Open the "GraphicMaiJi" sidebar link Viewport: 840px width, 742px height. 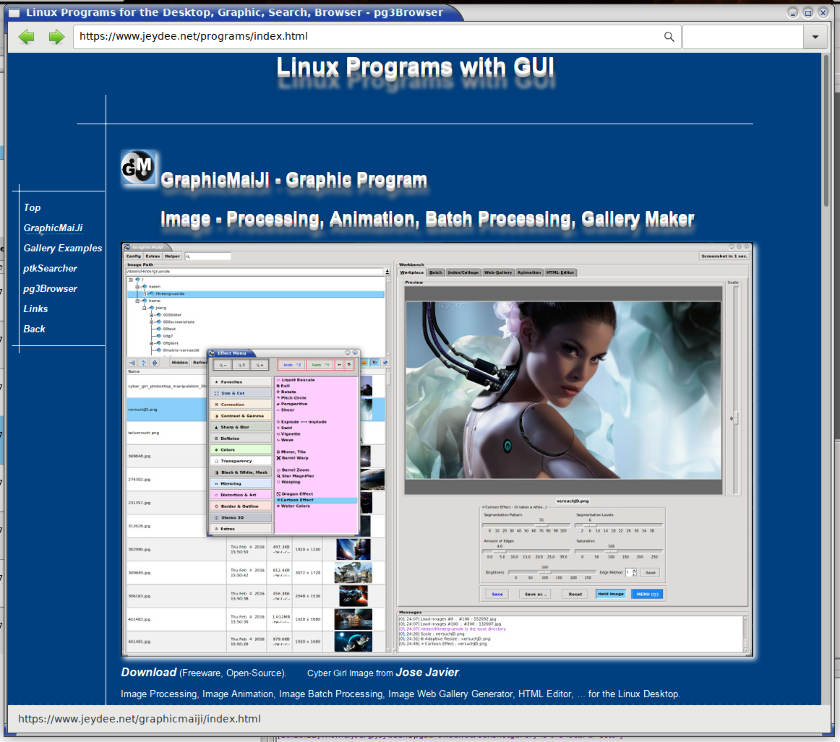click(x=53, y=228)
